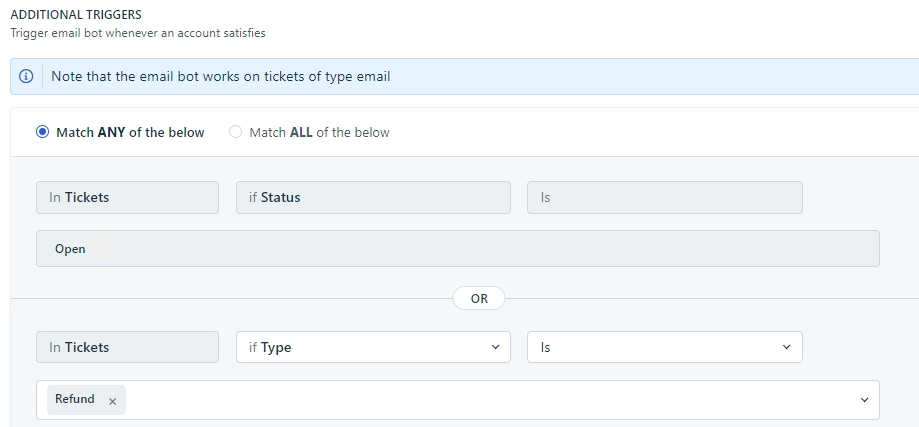Click the second In Tickets field
The height and width of the screenshot is (427, 919).
127,347
